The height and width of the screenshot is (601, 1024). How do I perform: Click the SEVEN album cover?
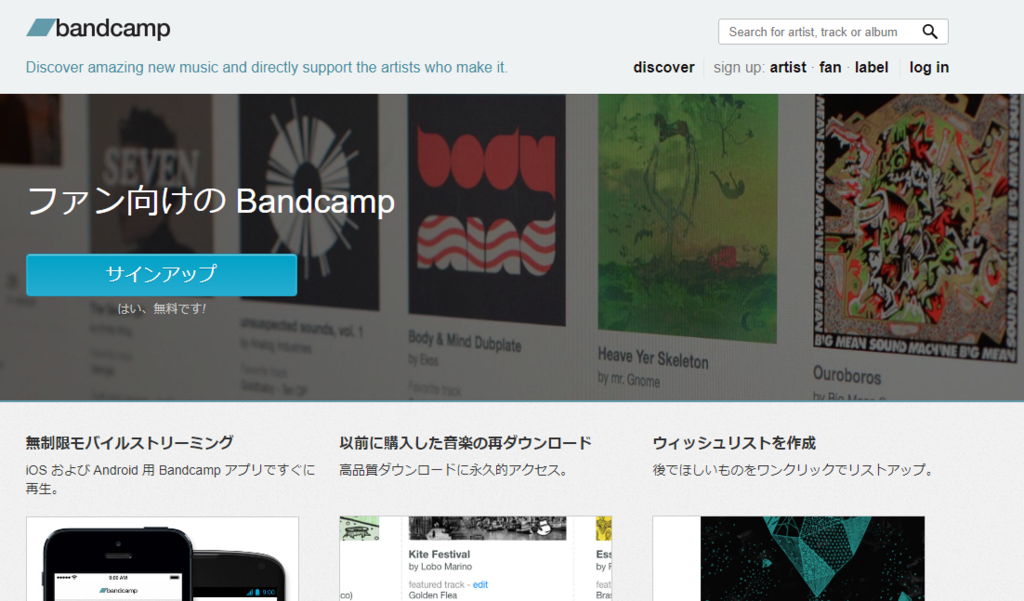click(152, 196)
